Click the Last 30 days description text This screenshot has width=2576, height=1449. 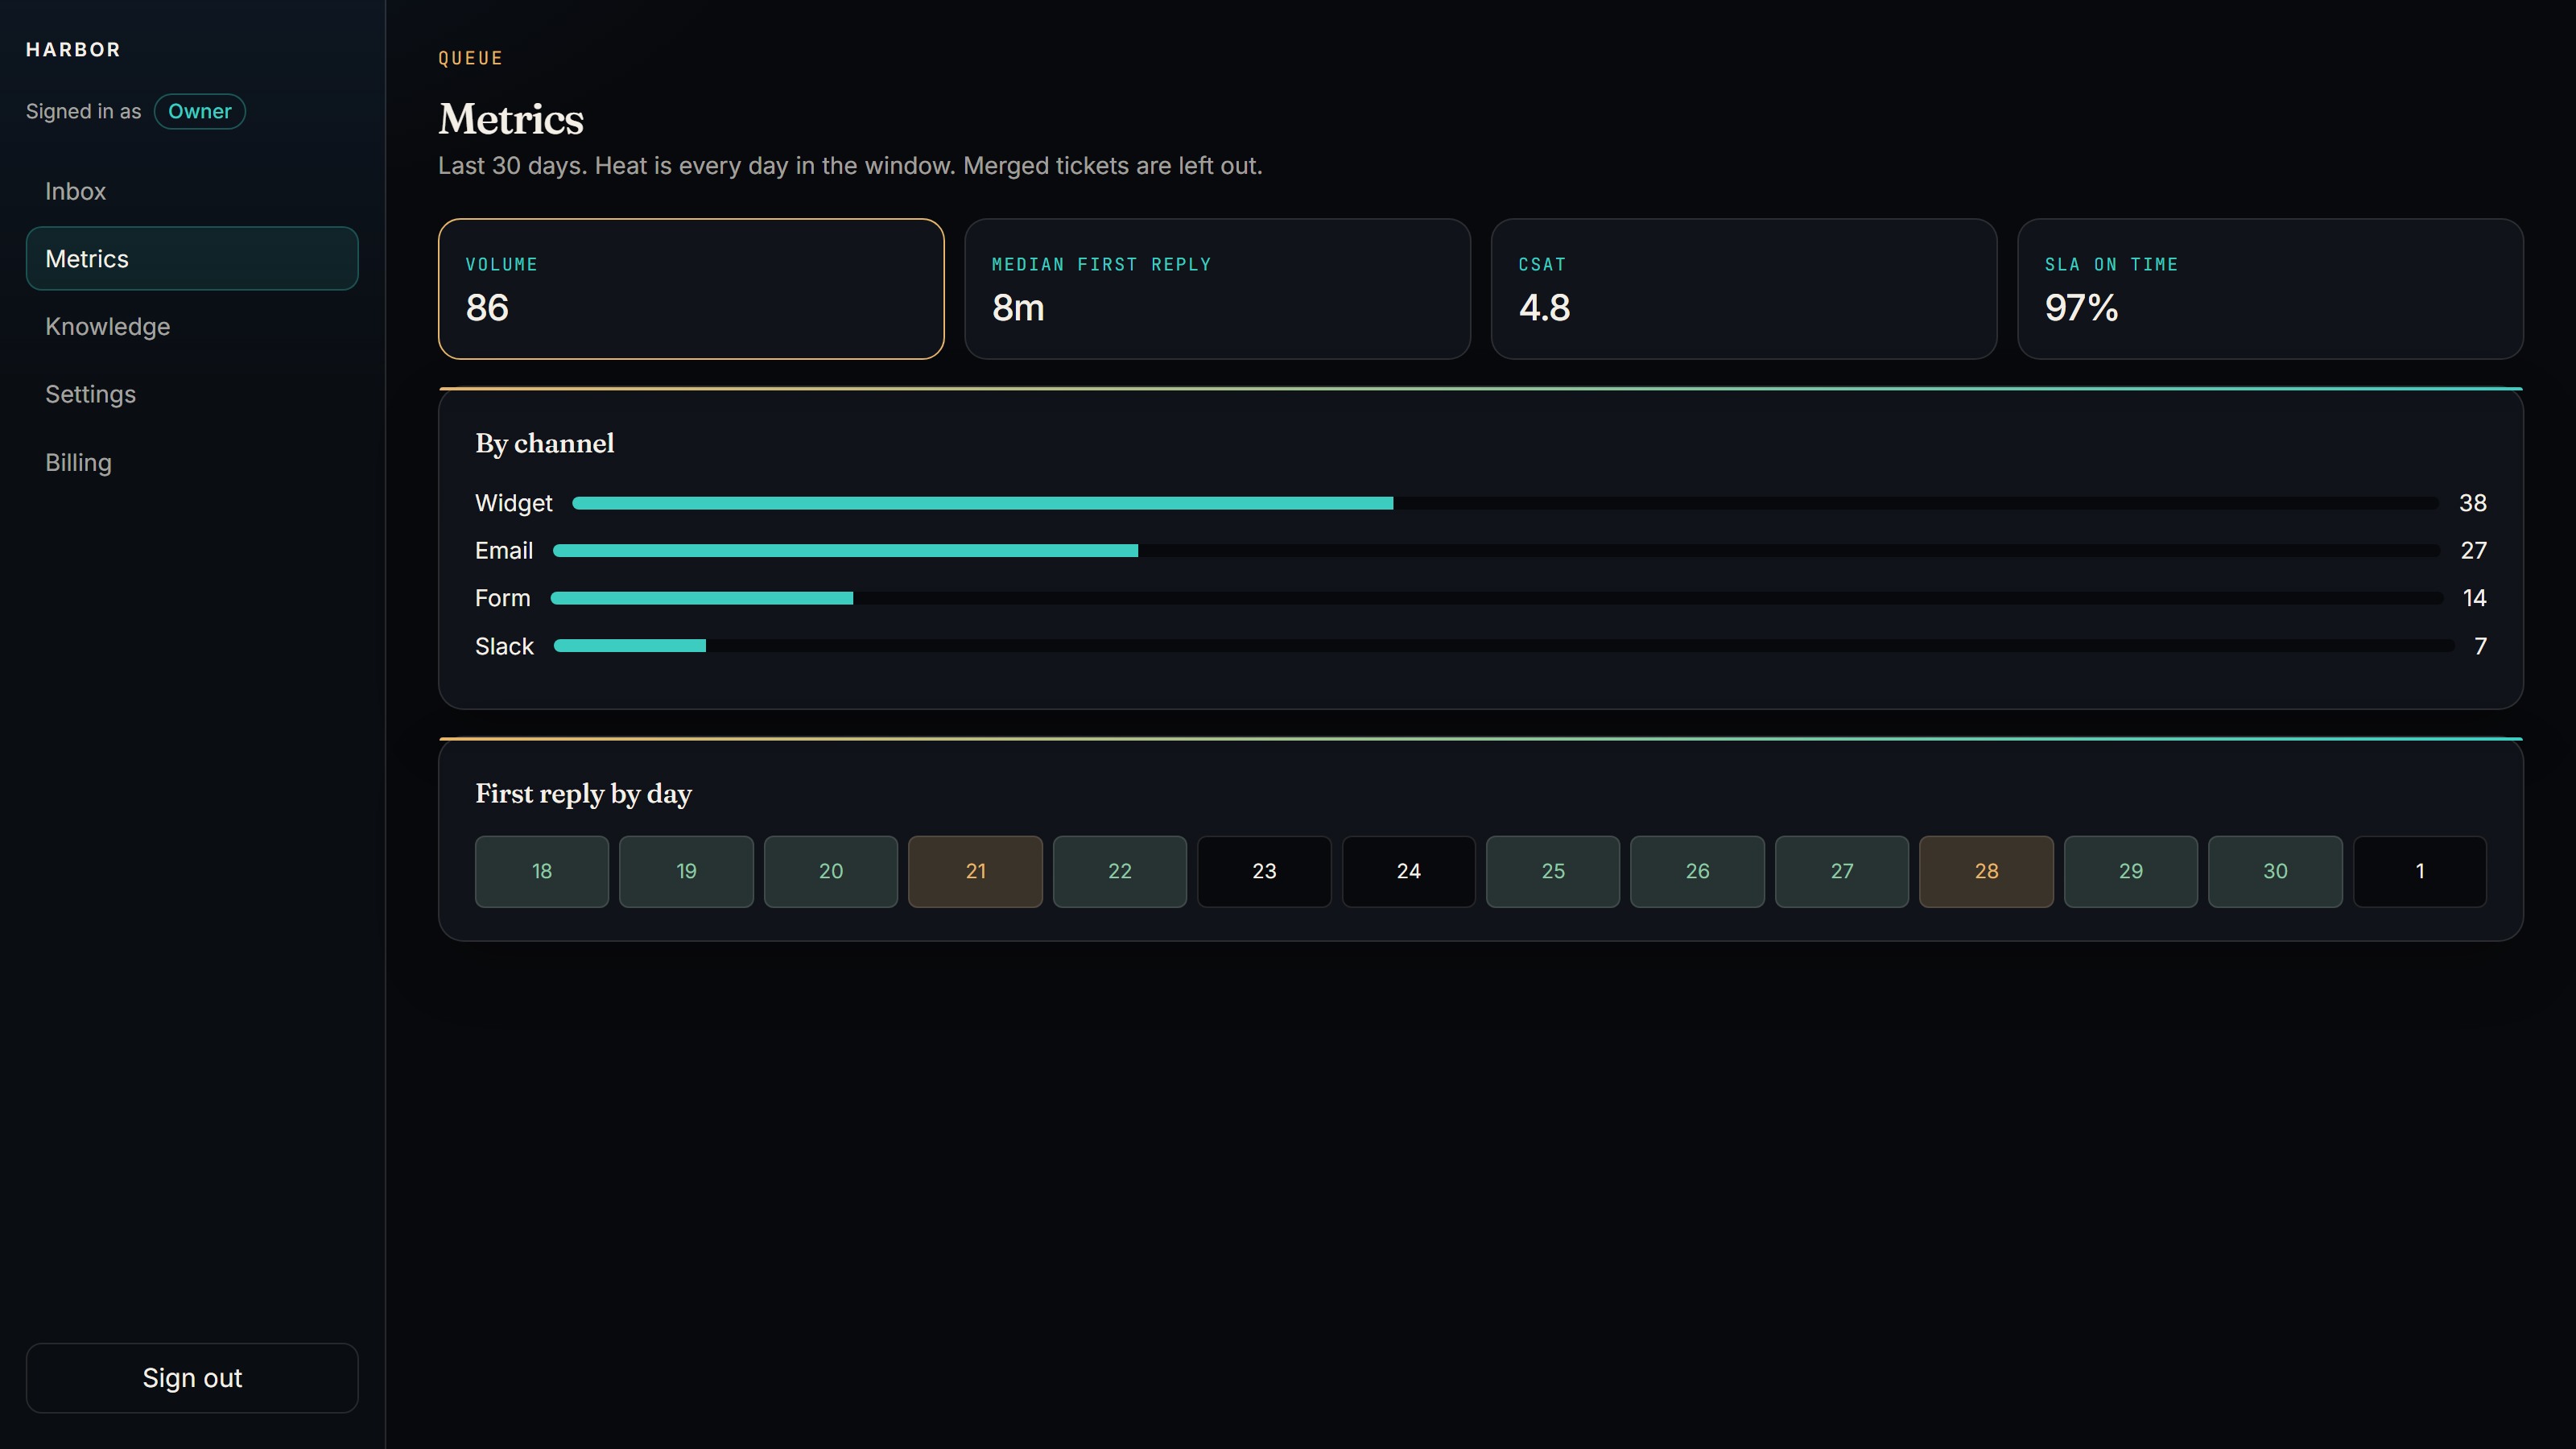[850, 166]
